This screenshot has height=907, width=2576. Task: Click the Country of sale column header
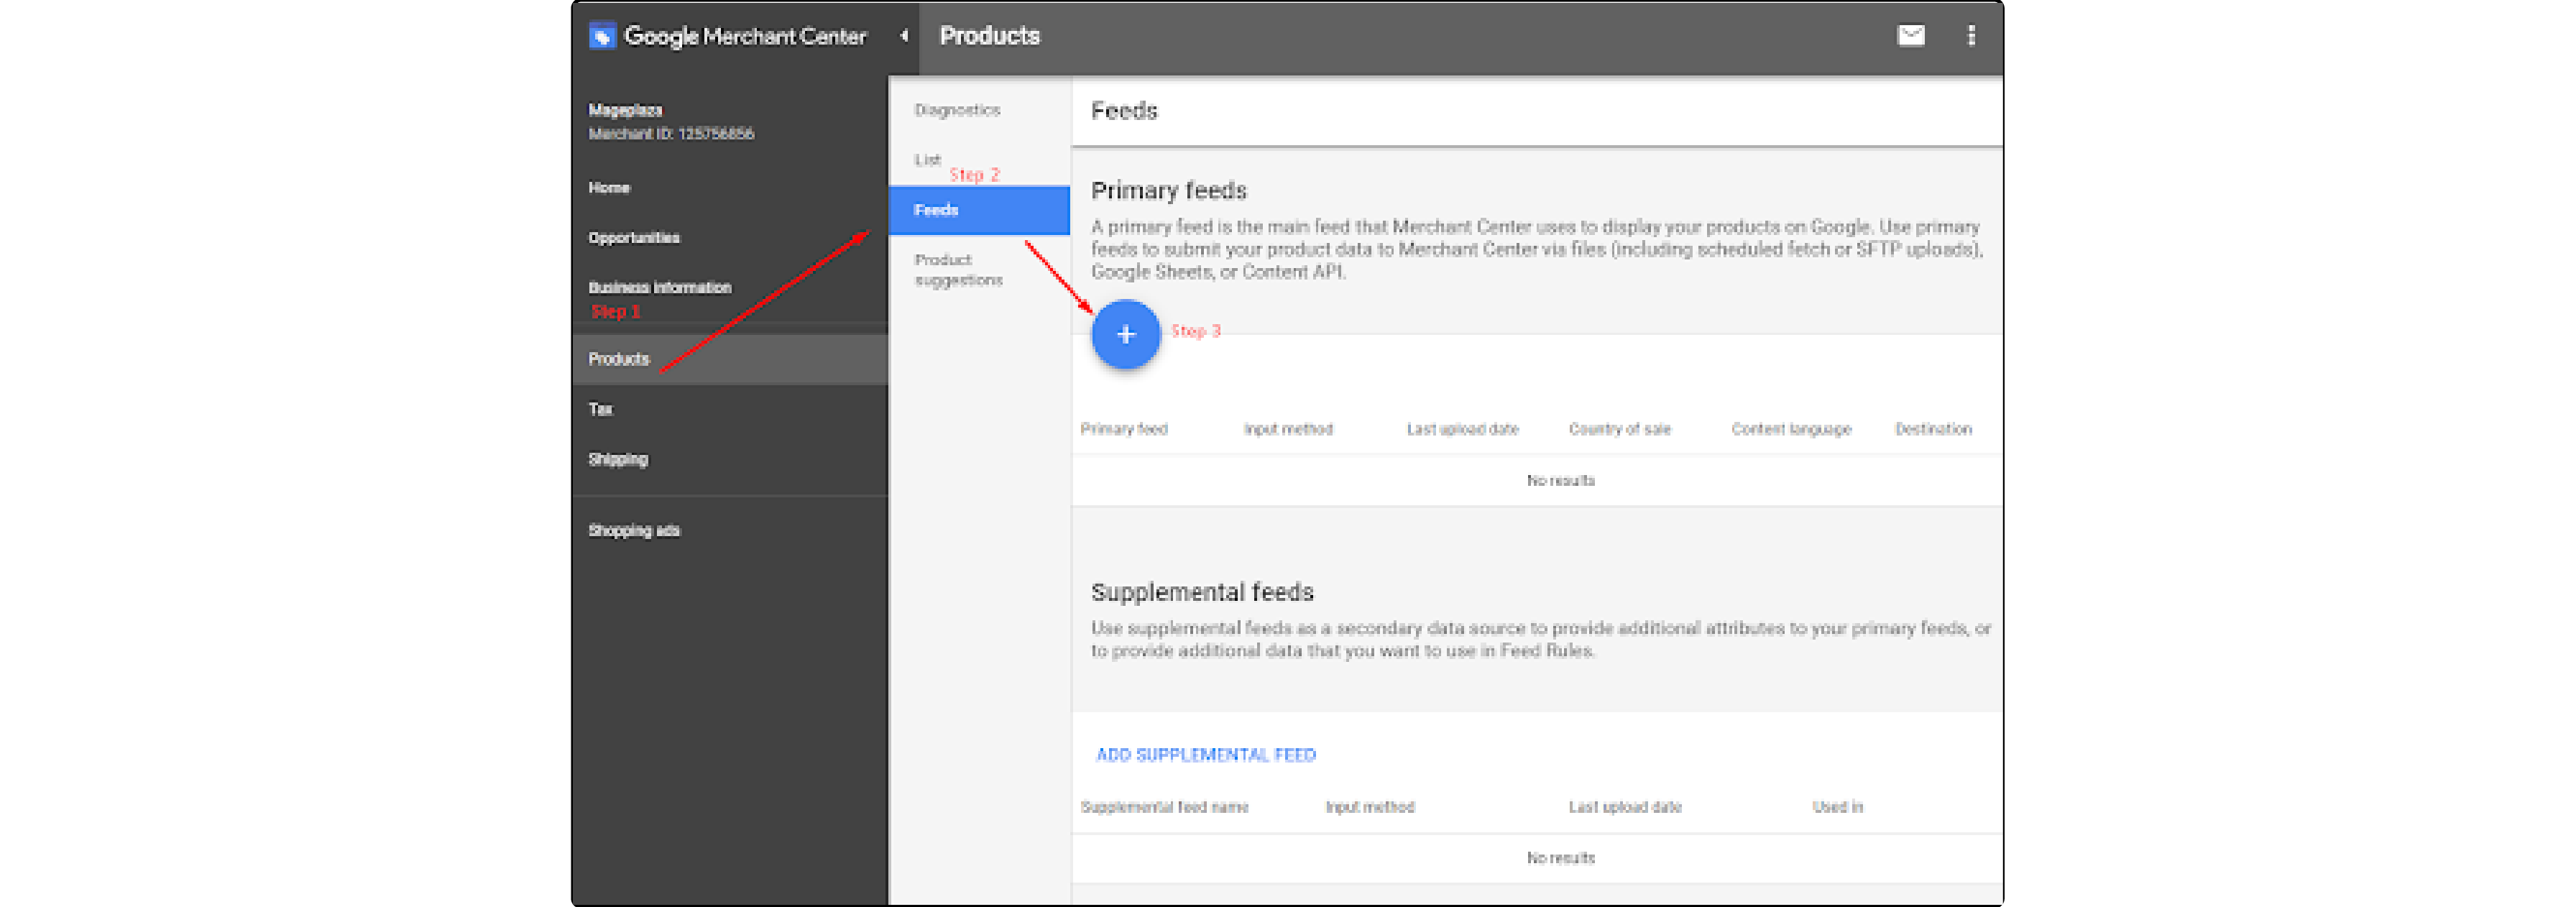click(x=1620, y=429)
